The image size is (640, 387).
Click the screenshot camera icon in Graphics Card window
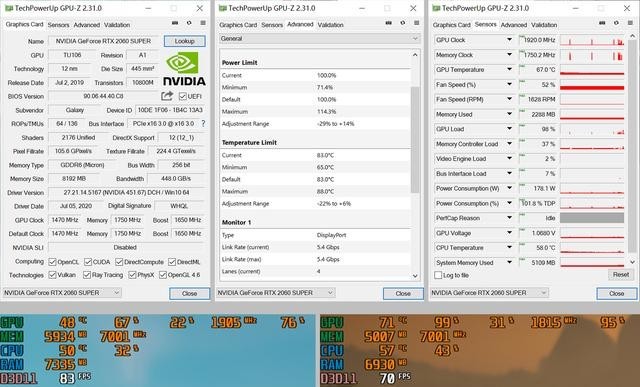tap(175, 23)
